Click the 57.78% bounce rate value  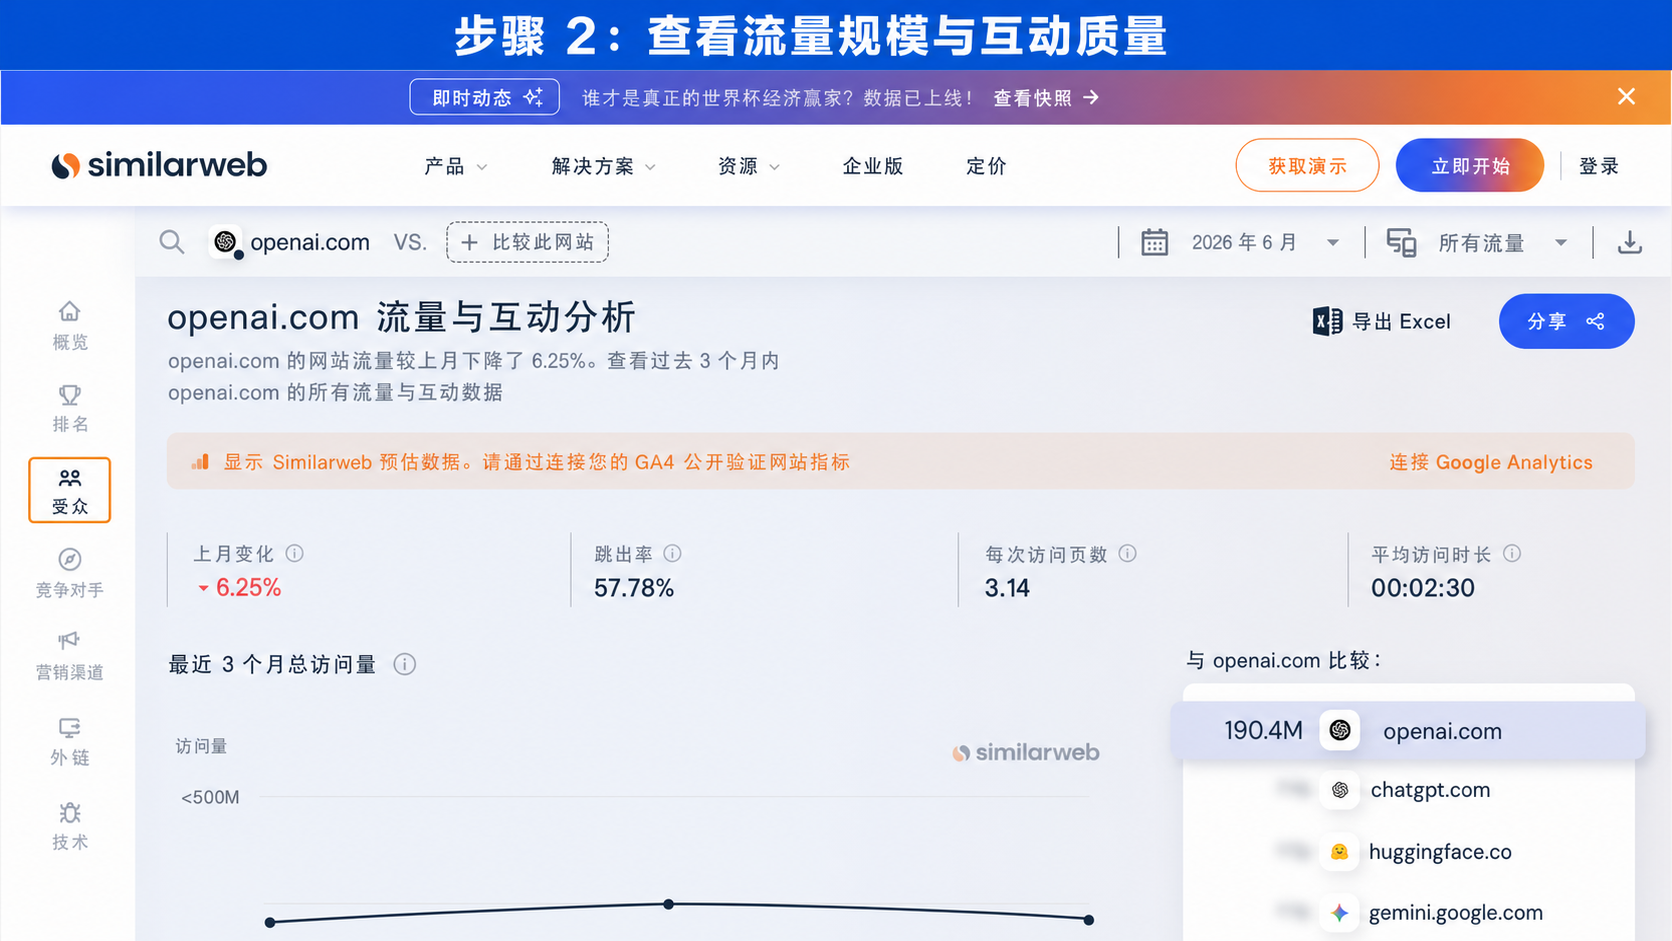(x=634, y=588)
